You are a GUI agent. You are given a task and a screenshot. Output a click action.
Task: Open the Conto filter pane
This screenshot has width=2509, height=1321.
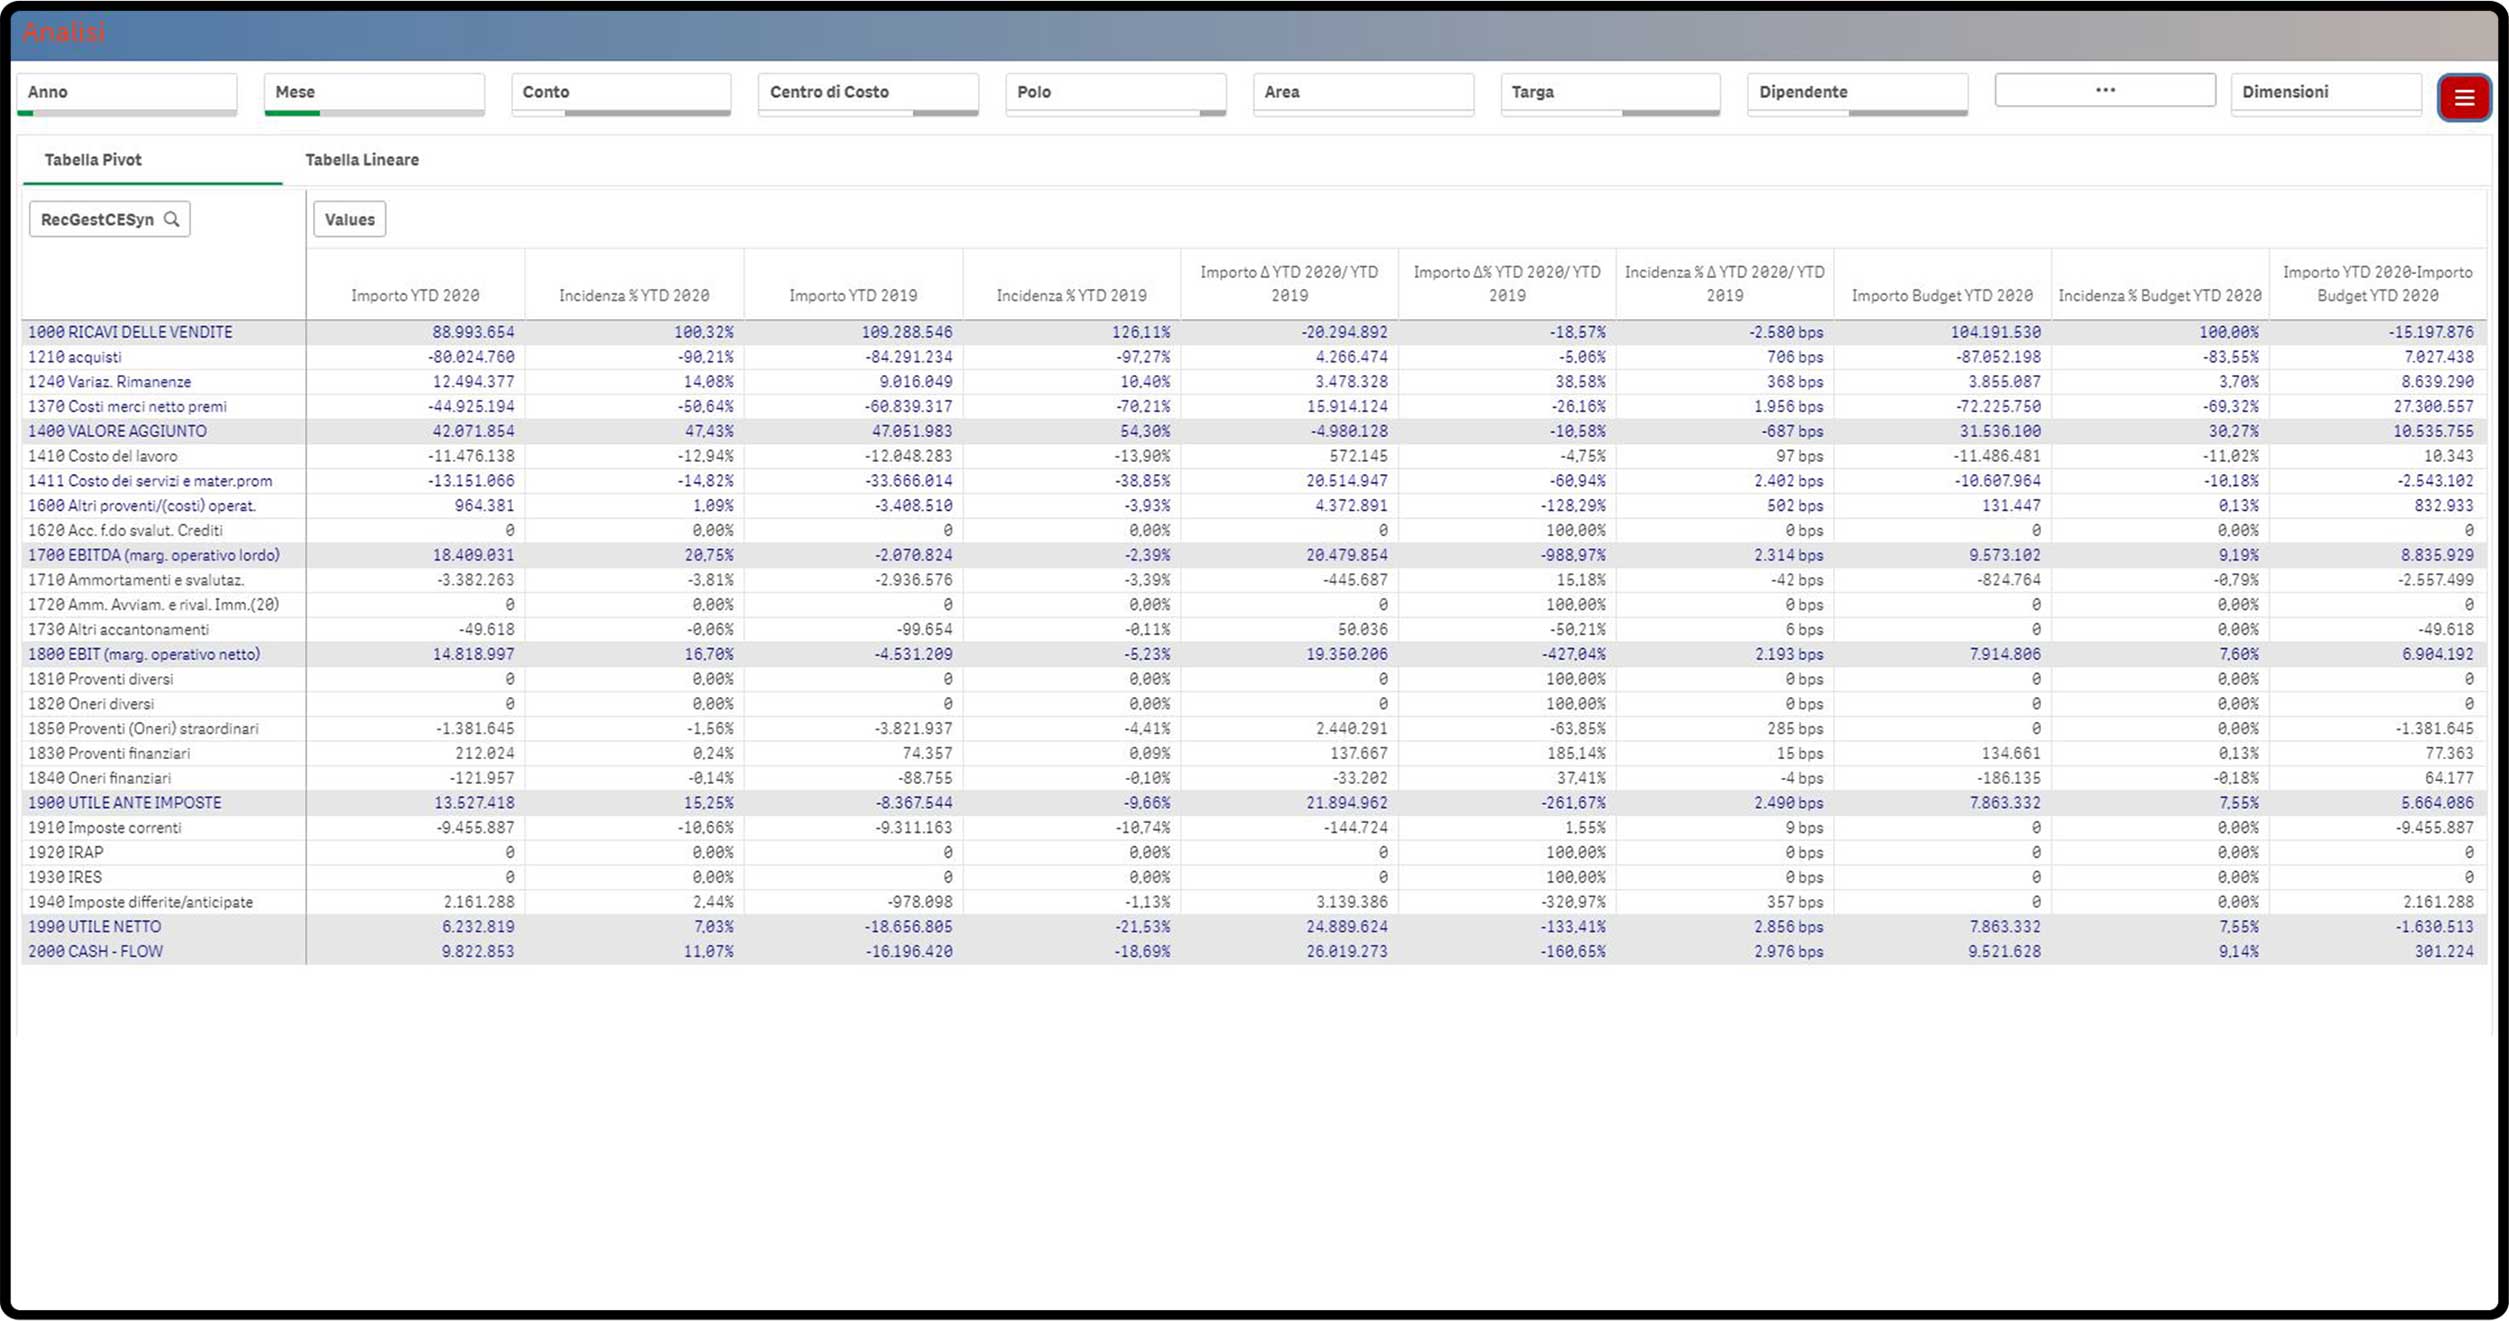coord(621,92)
